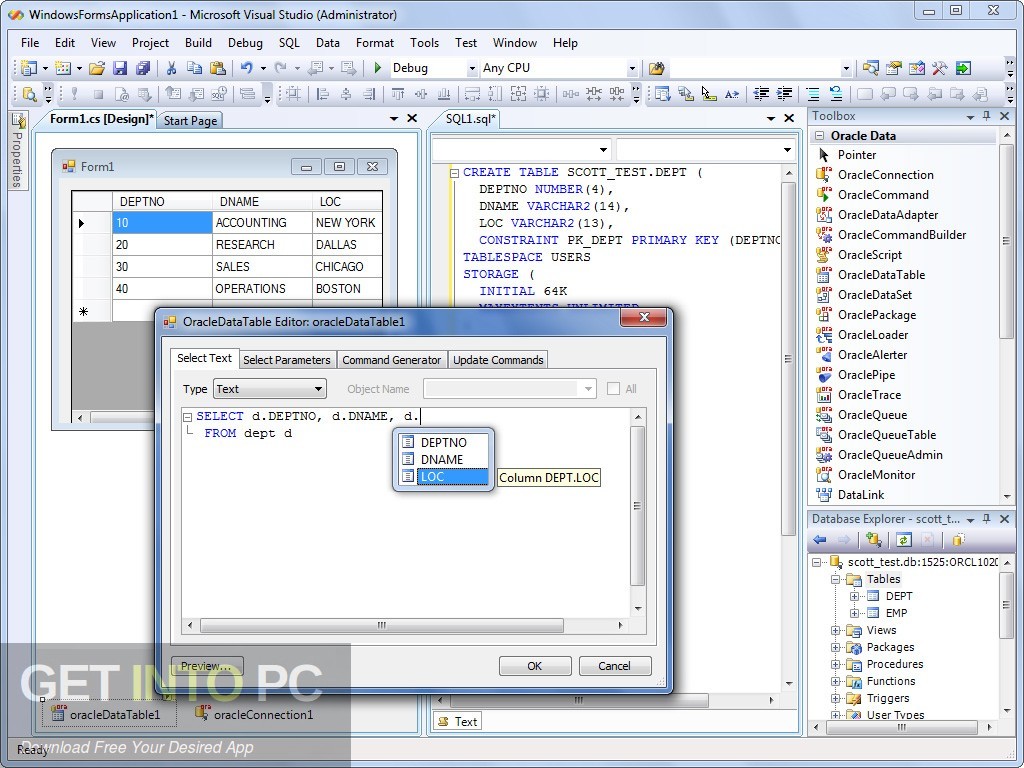1024x768 pixels.
Task: Click the Preview button
Action: point(206,666)
